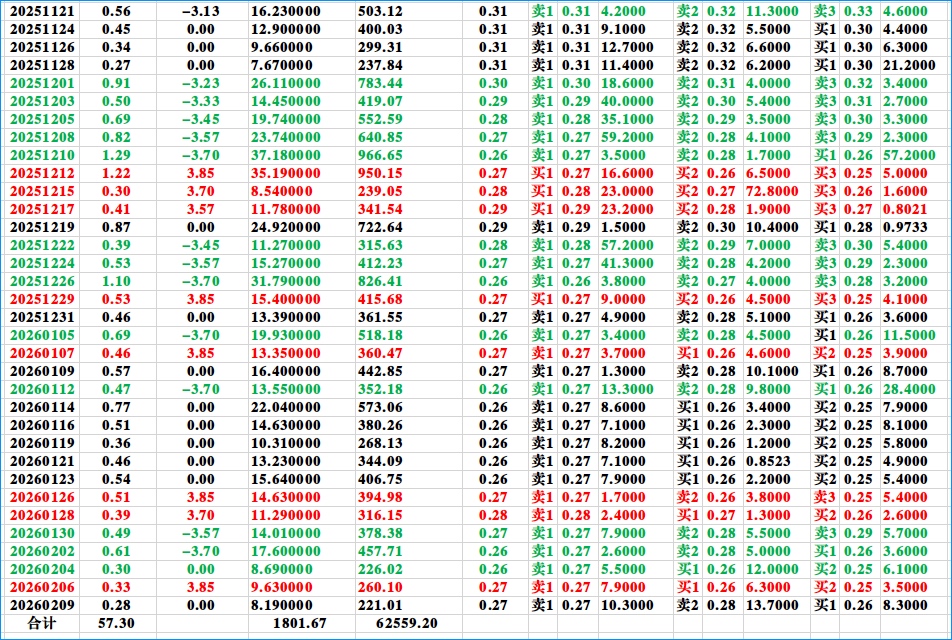Image resolution: width=952 pixels, height=640 pixels.
Task: Click the quantity cell 0.9733
Action: point(905,227)
